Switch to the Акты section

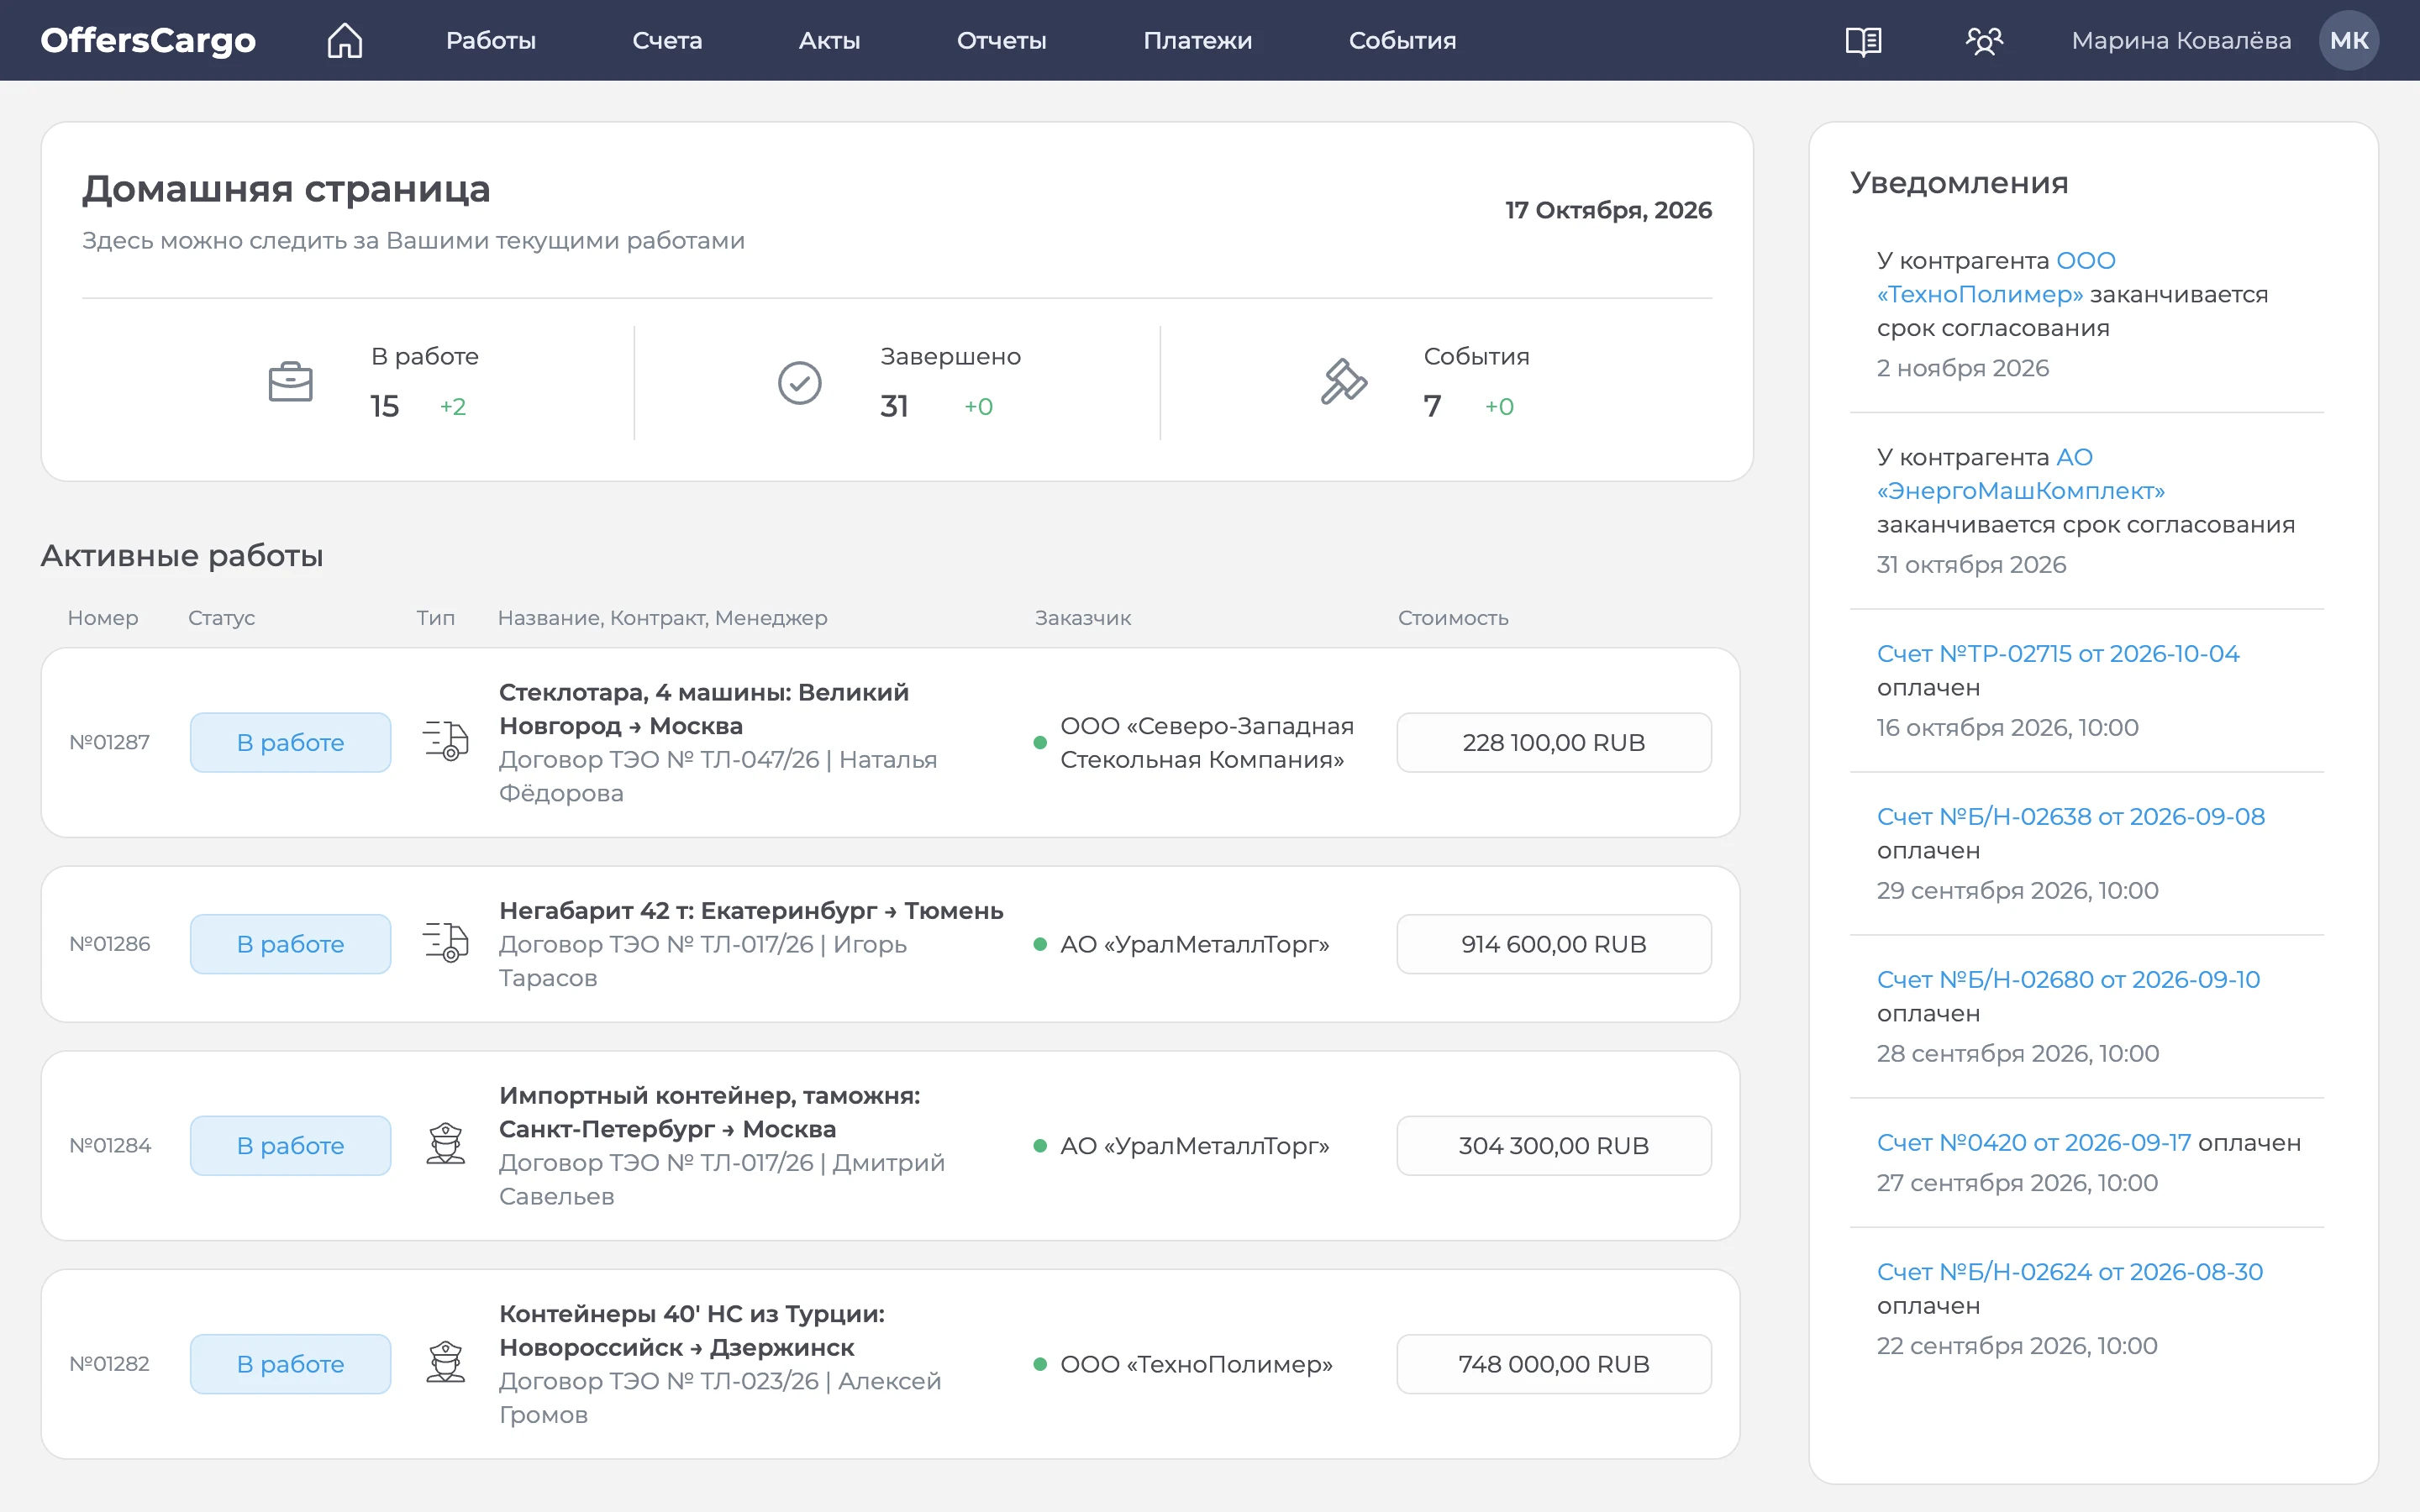coord(829,41)
